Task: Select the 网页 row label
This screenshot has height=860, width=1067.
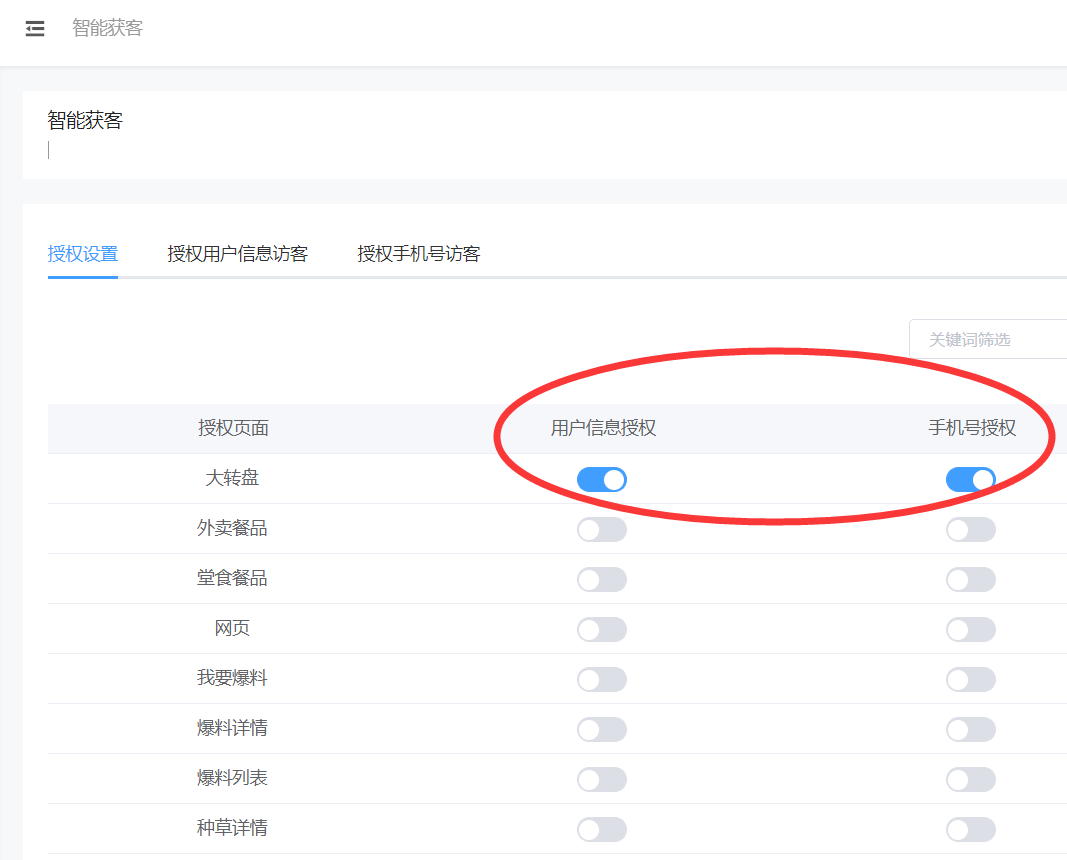Action: point(232,628)
